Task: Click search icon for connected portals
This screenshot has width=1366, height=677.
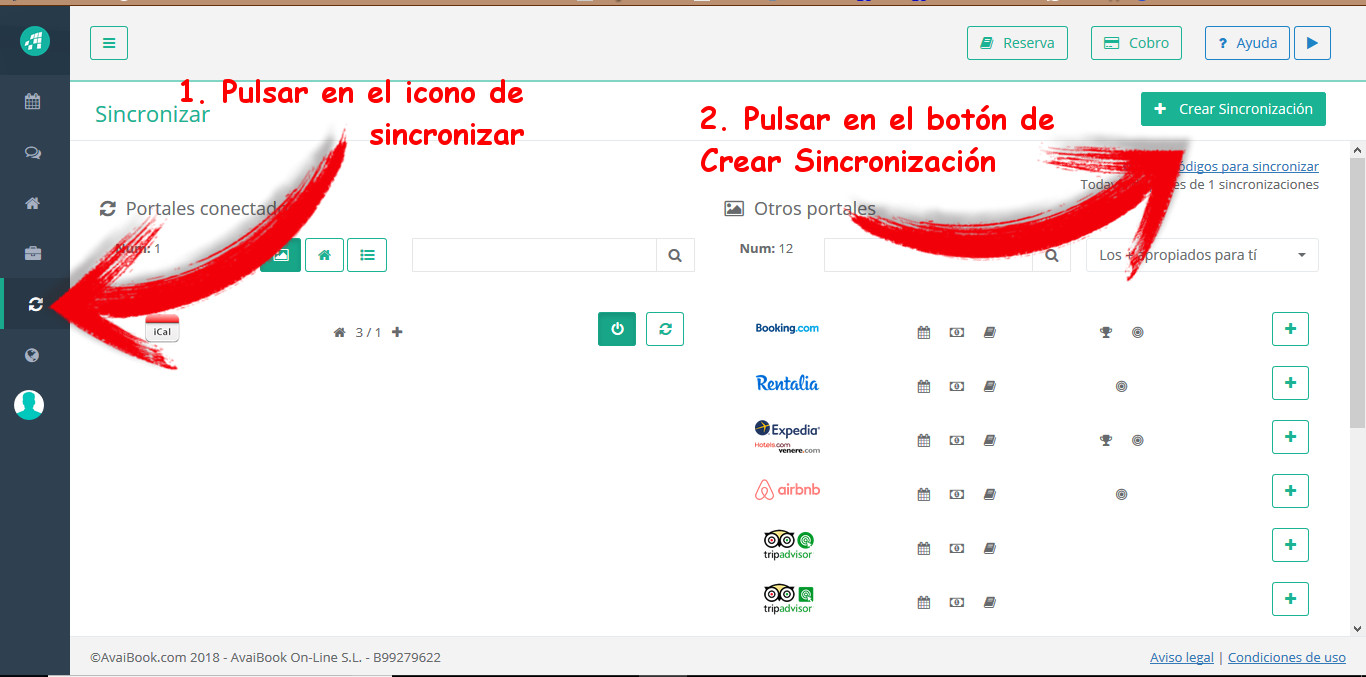Action: tap(675, 255)
